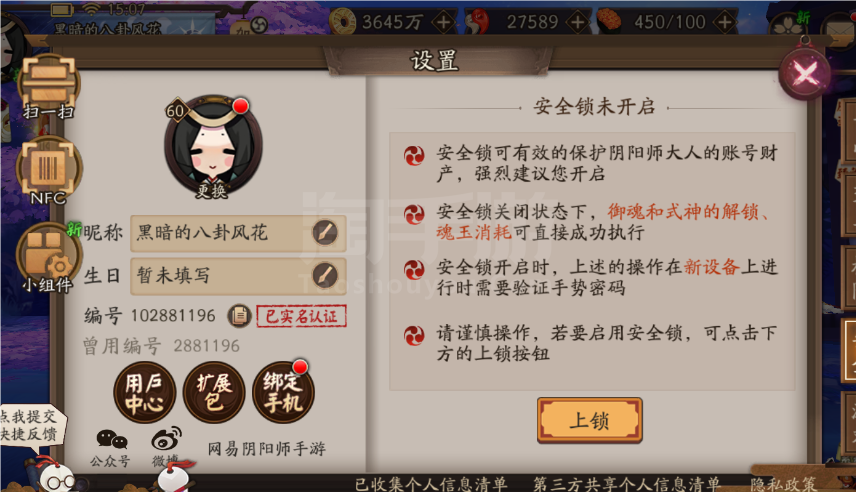Add gold coins with plus icon
The width and height of the screenshot is (856, 492).
(x=443, y=22)
